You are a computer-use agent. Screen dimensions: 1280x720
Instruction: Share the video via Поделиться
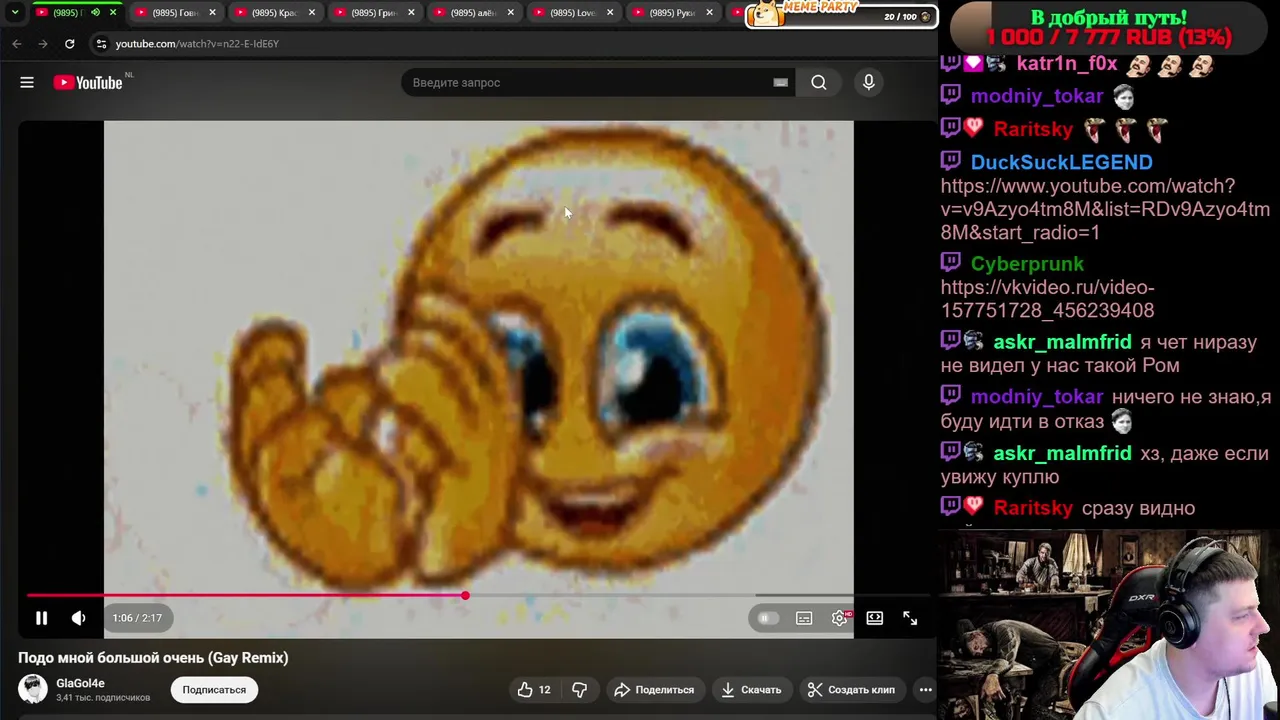(654, 690)
